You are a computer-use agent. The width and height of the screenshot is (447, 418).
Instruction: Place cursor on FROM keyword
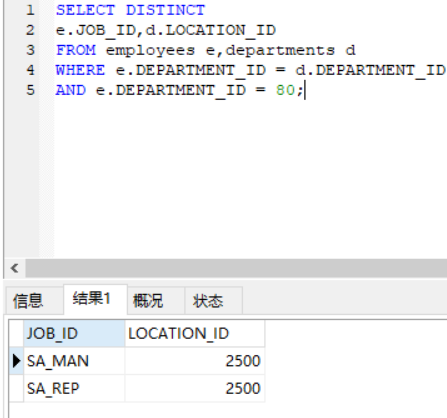click(76, 50)
